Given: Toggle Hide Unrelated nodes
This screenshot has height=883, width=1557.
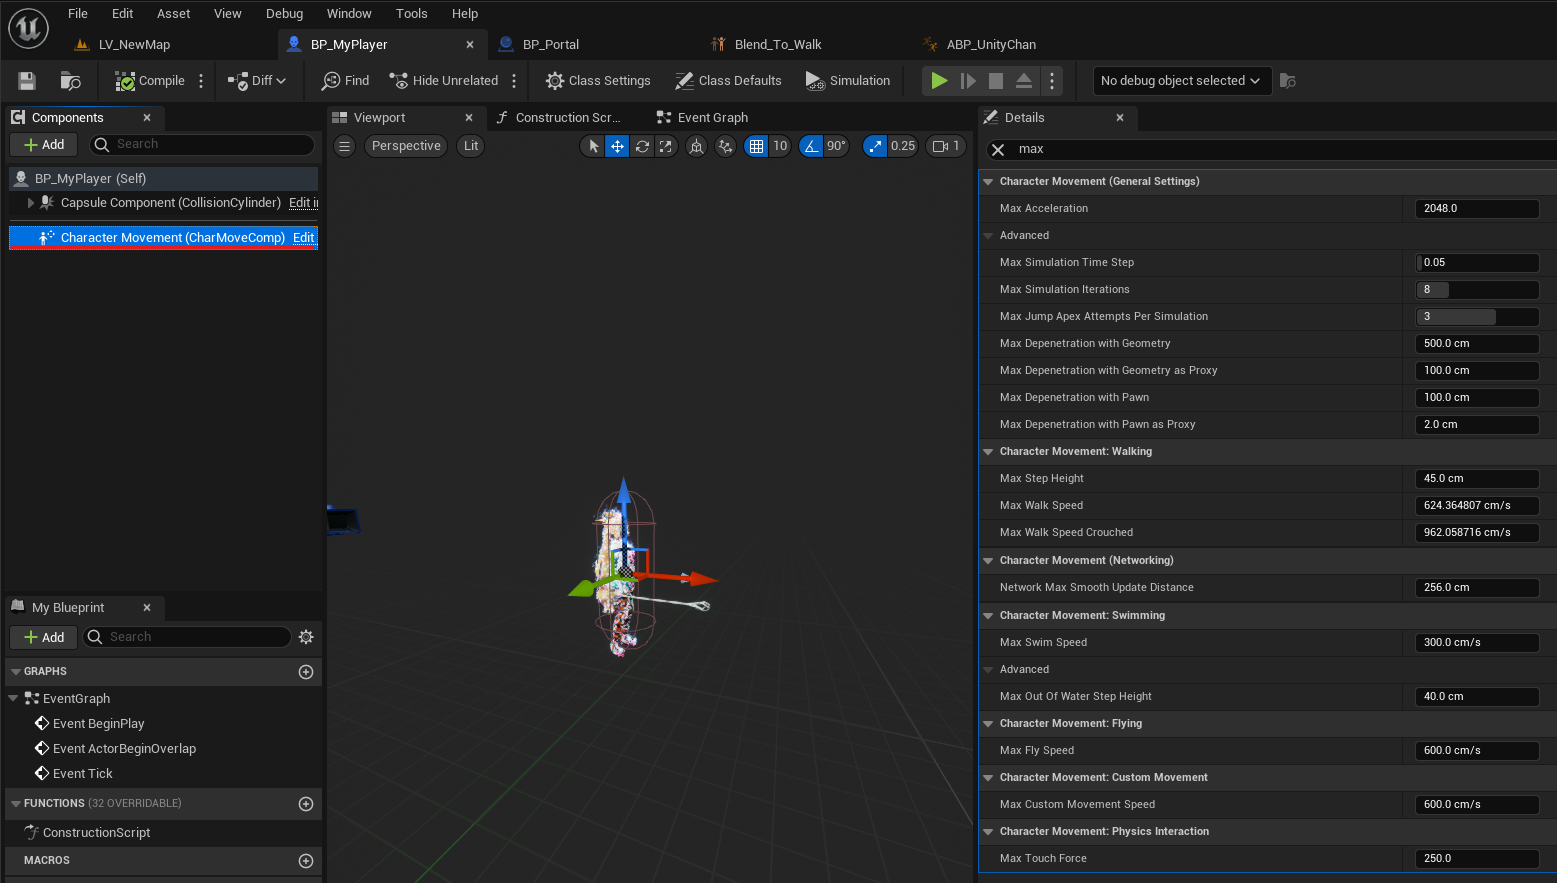Looking at the screenshot, I should tap(443, 81).
